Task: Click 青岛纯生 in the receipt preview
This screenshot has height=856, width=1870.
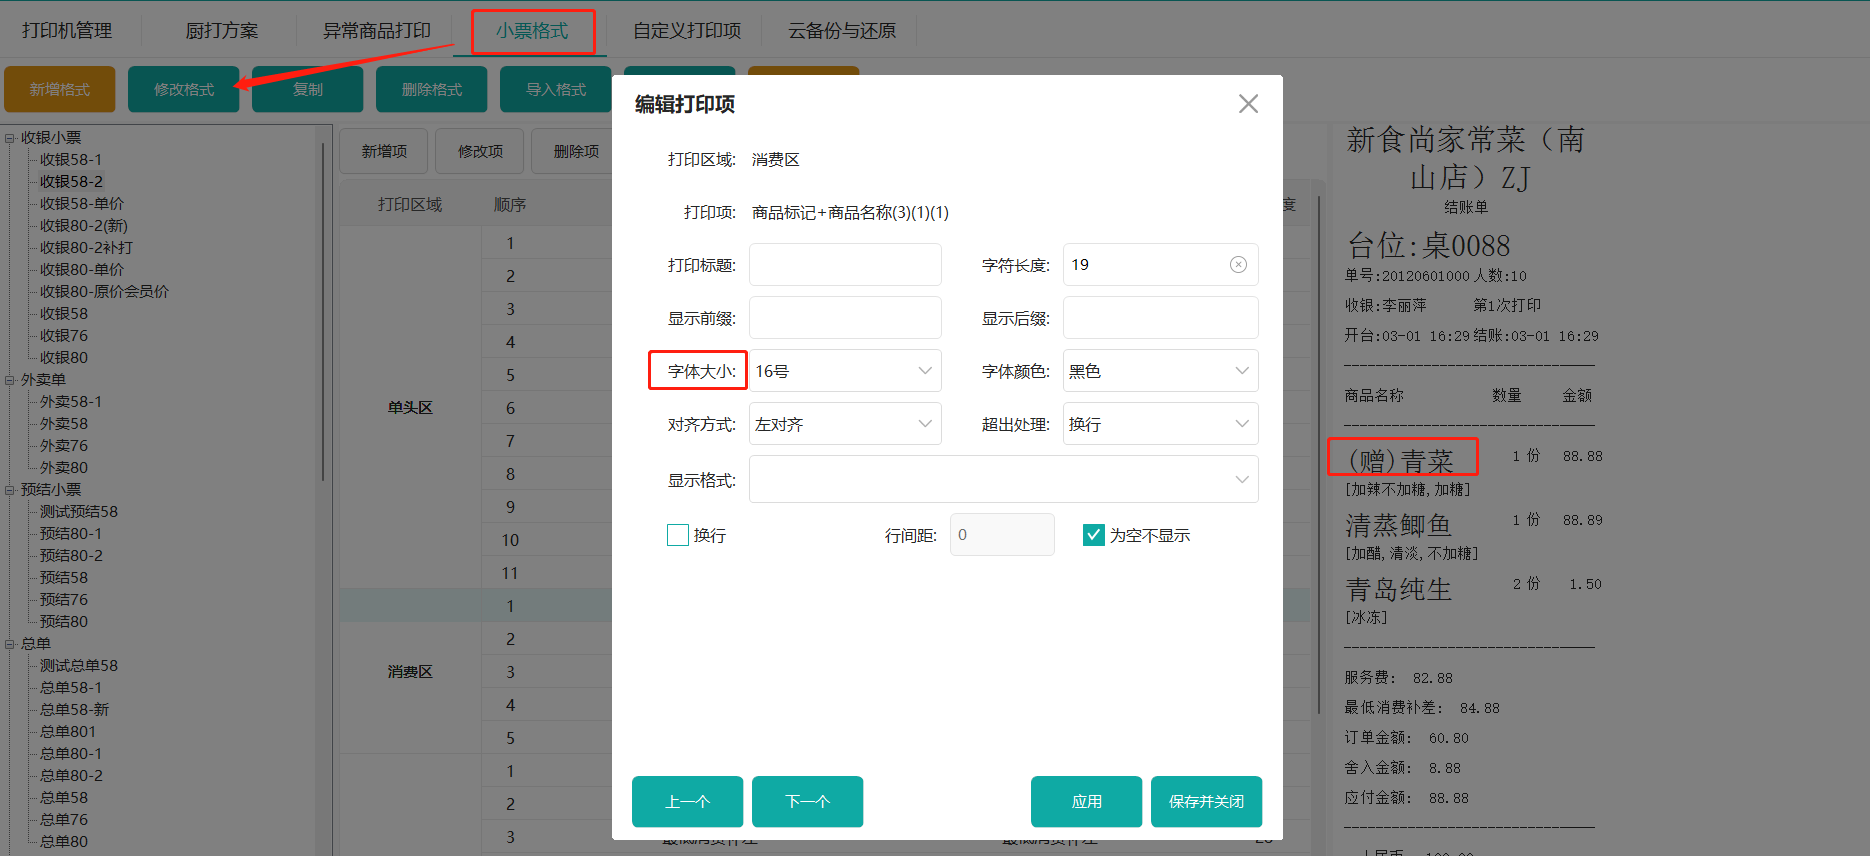Action: pyautogui.click(x=1398, y=589)
